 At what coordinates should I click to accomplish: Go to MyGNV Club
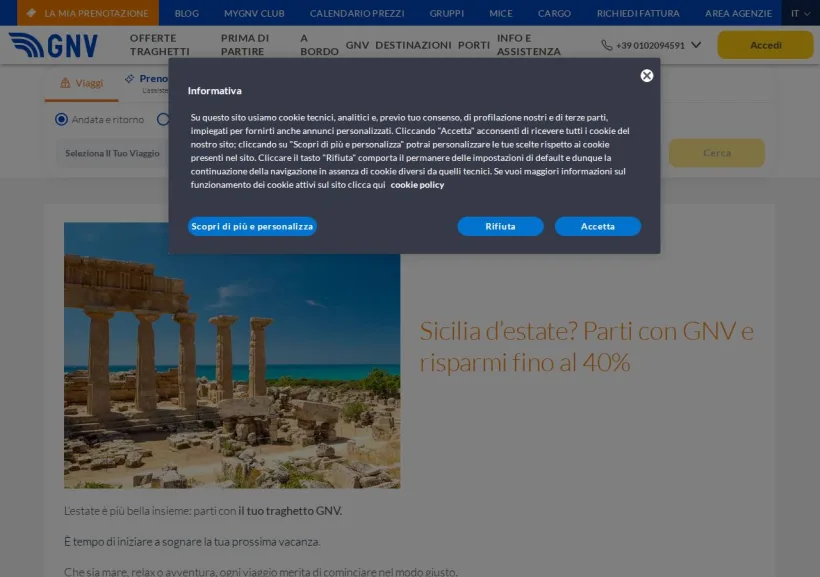click(254, 14)
